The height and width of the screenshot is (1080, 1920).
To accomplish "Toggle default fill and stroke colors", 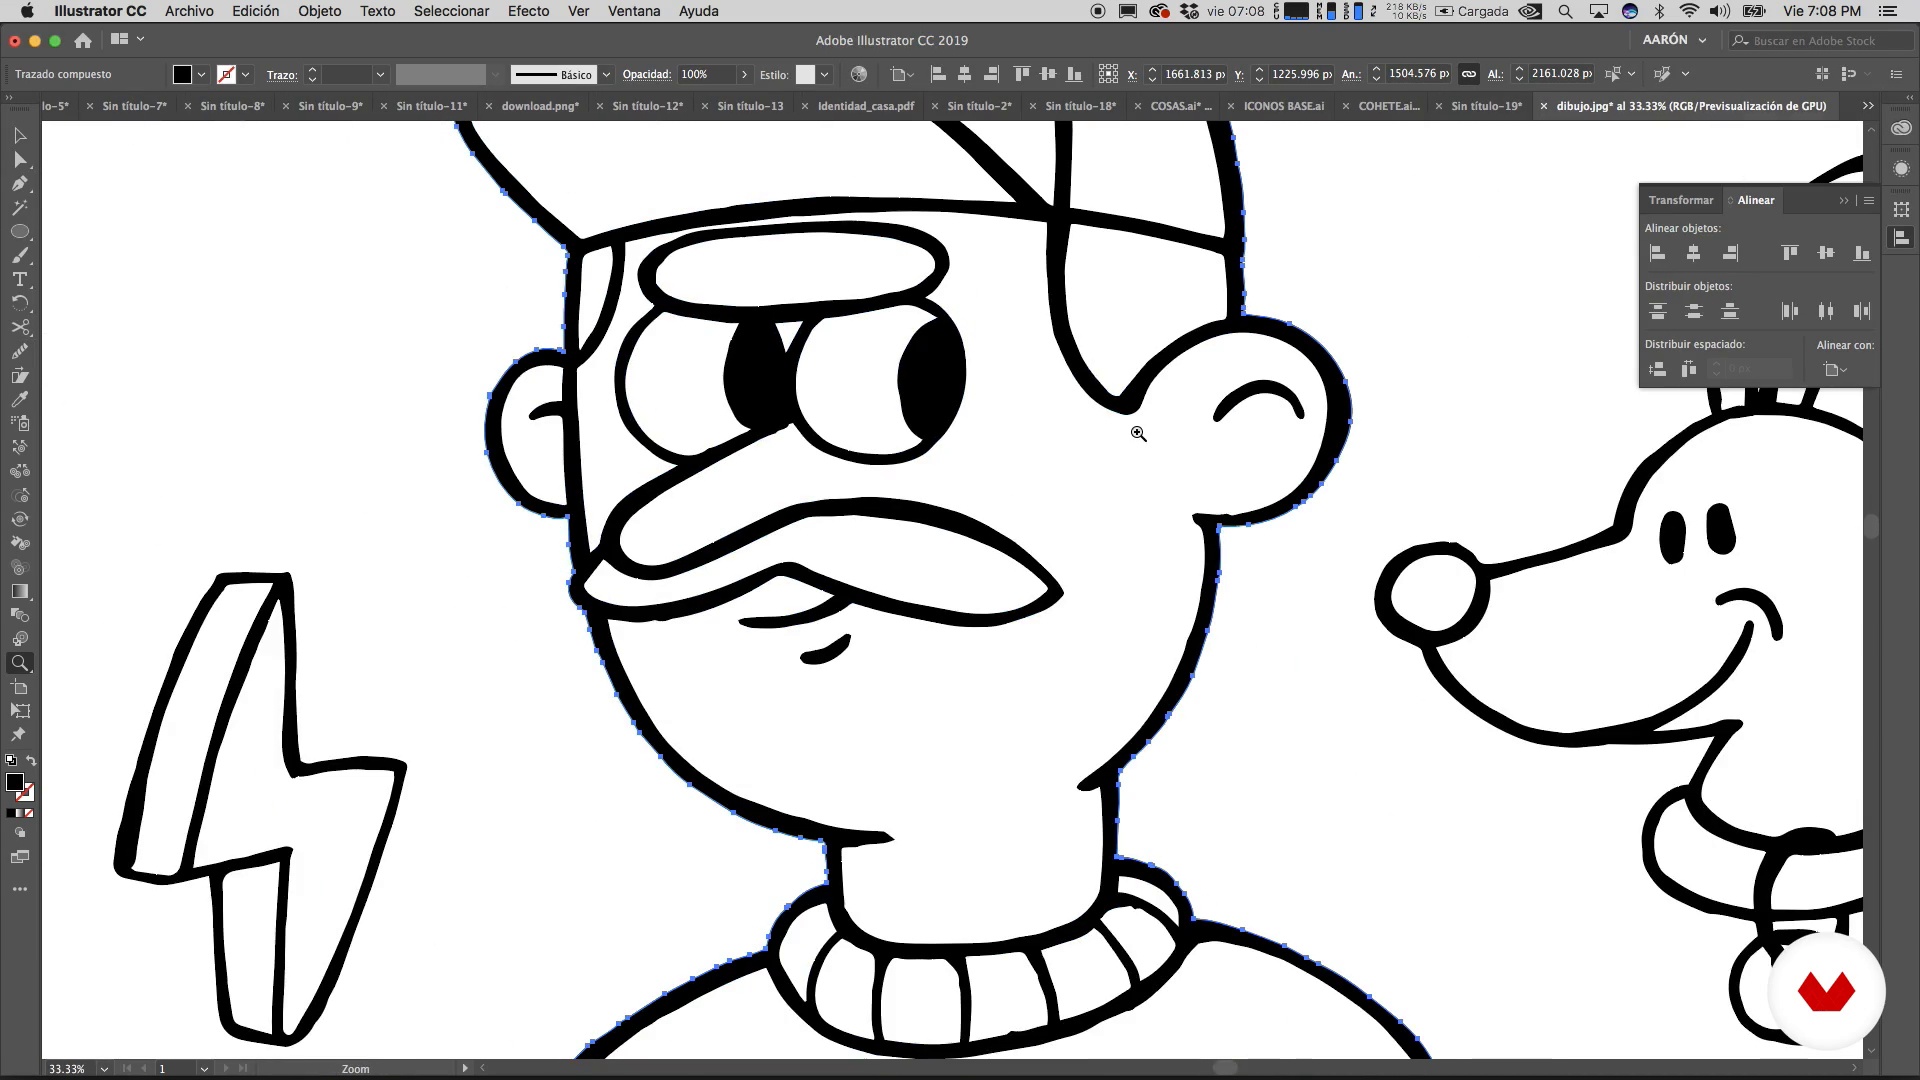I will [10, 761].
